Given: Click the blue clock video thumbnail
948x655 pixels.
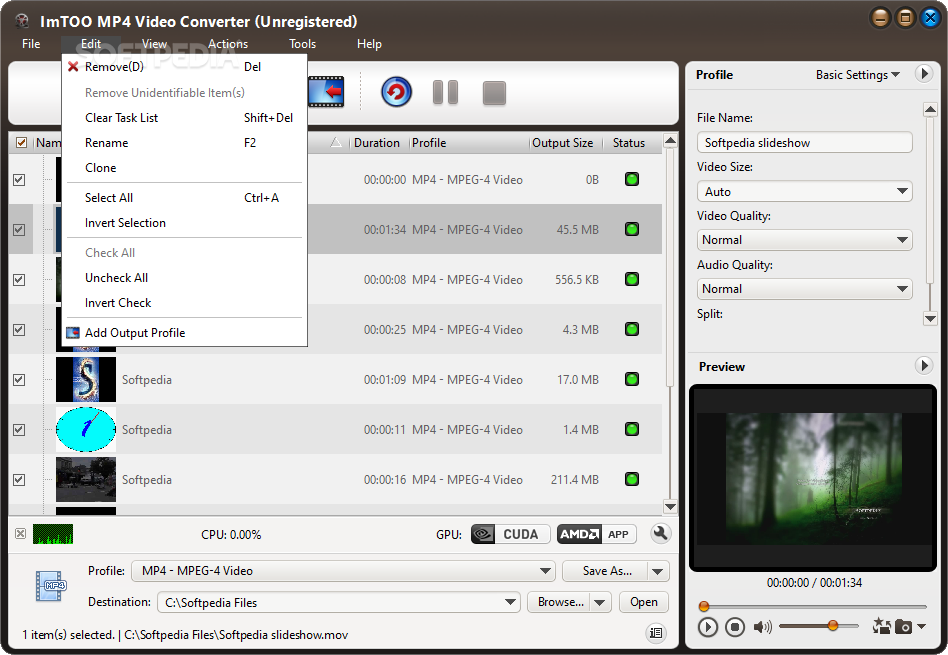Looking at the screenshot, I should pos(86,429).
